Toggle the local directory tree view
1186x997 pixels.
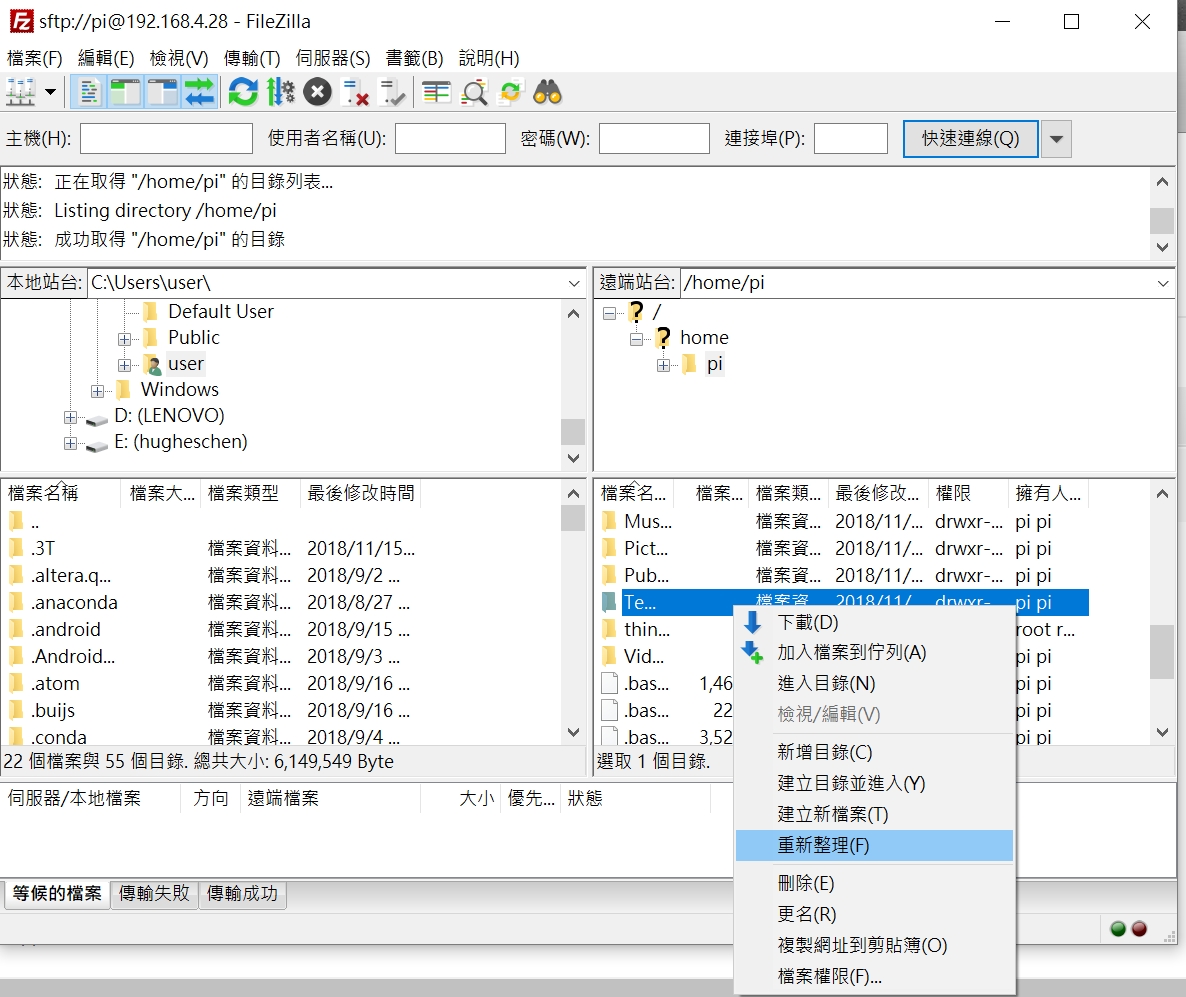pyautogui.click(x=127, y=92)
